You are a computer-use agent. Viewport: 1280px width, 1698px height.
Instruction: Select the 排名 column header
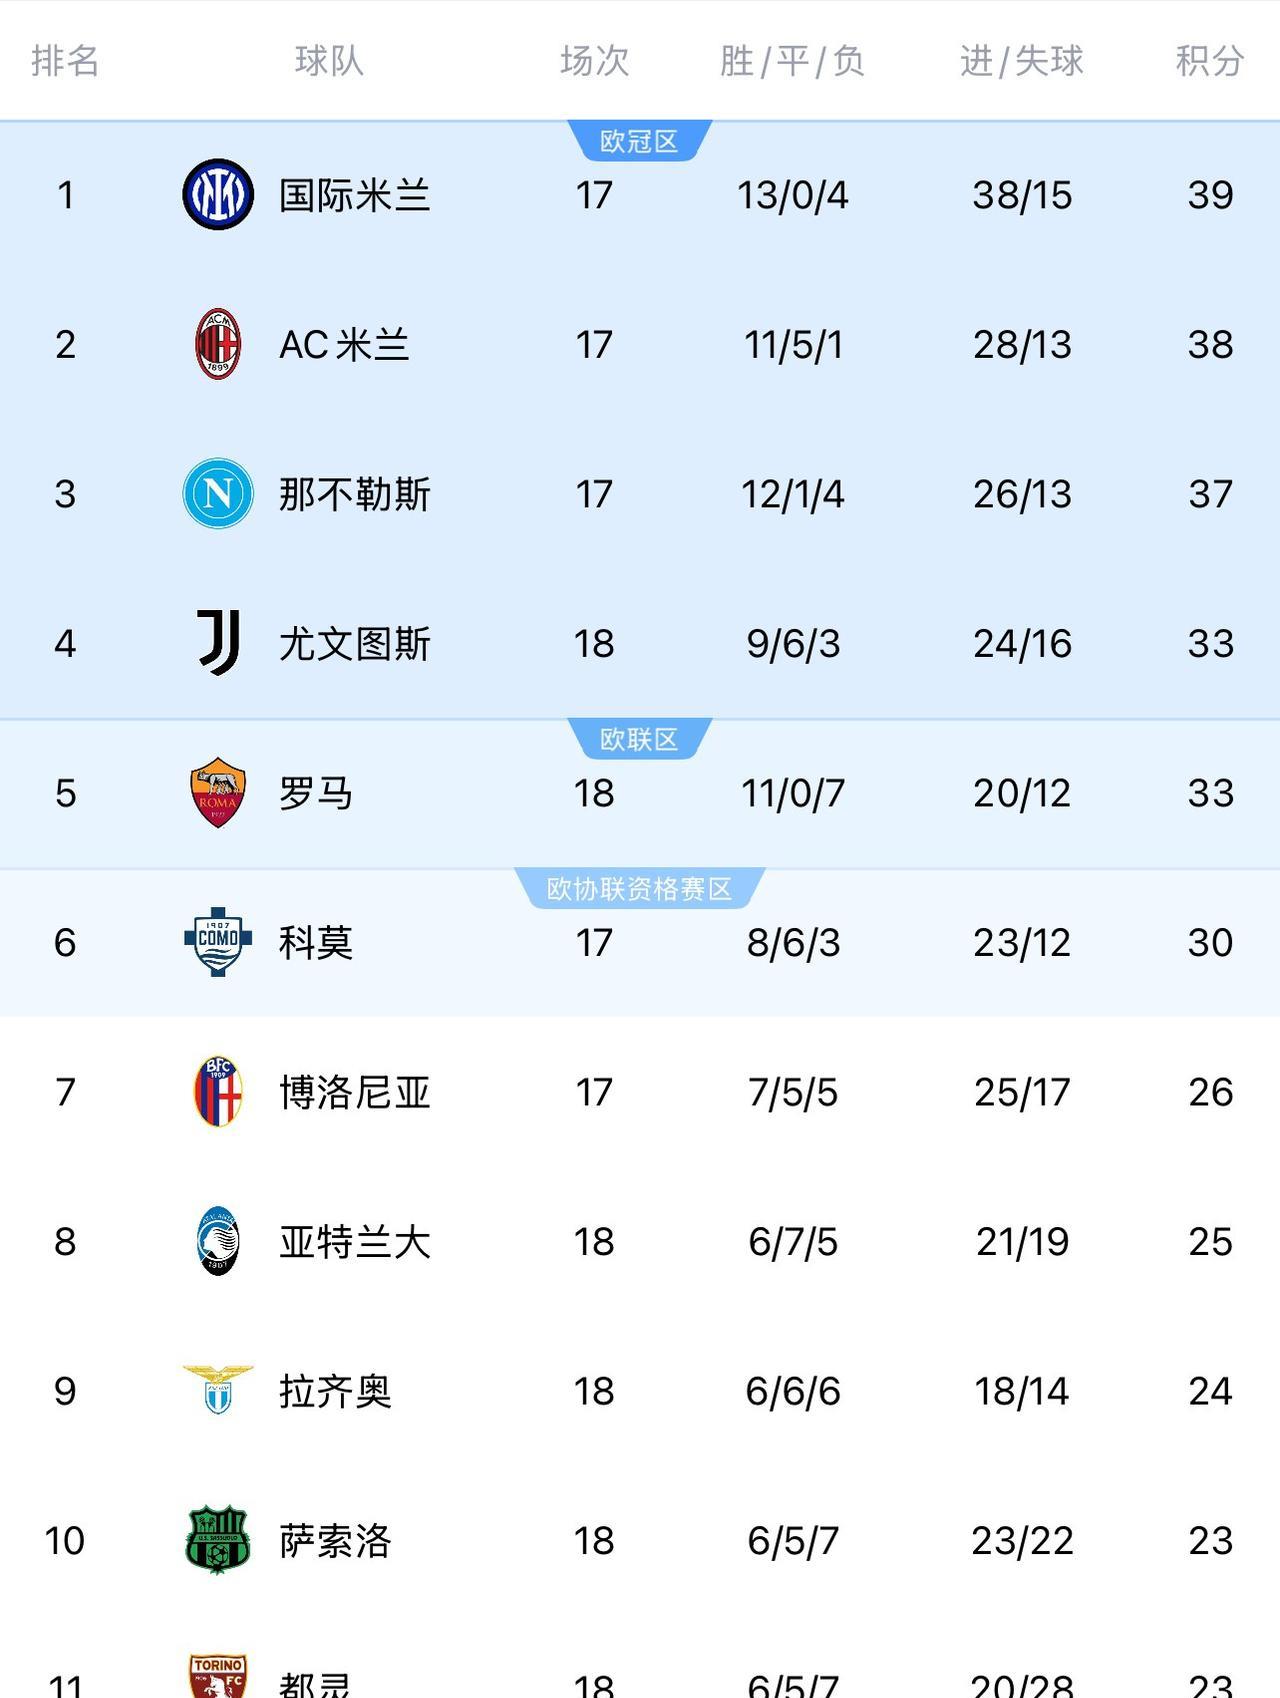(65, 61)
